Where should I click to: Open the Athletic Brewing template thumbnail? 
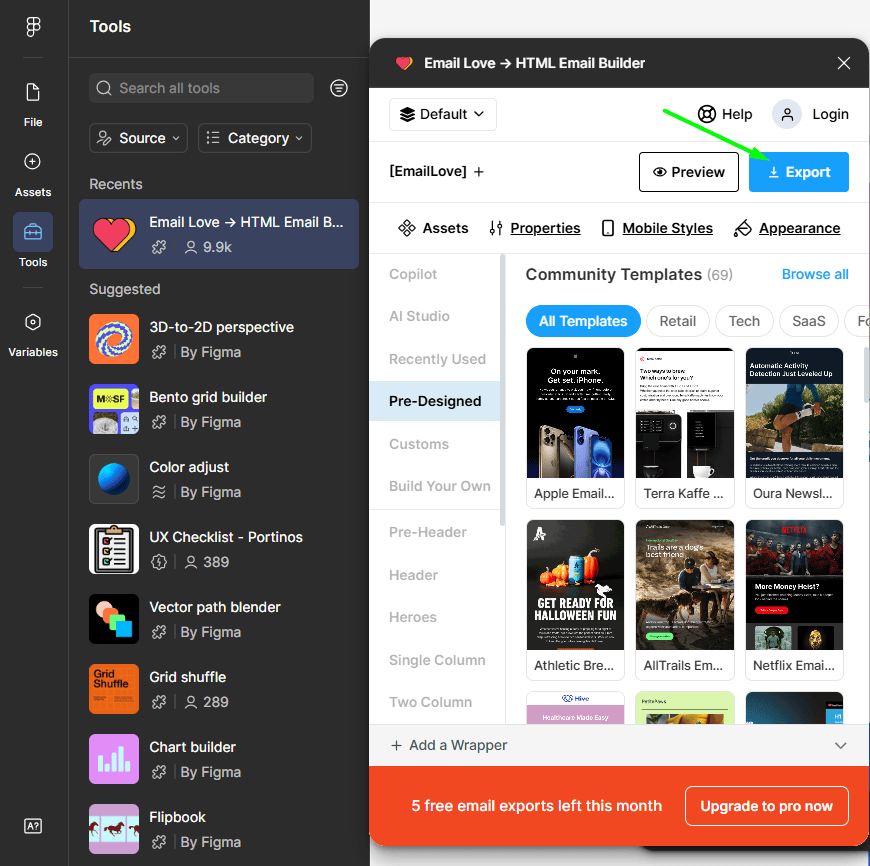click(575, 585)
